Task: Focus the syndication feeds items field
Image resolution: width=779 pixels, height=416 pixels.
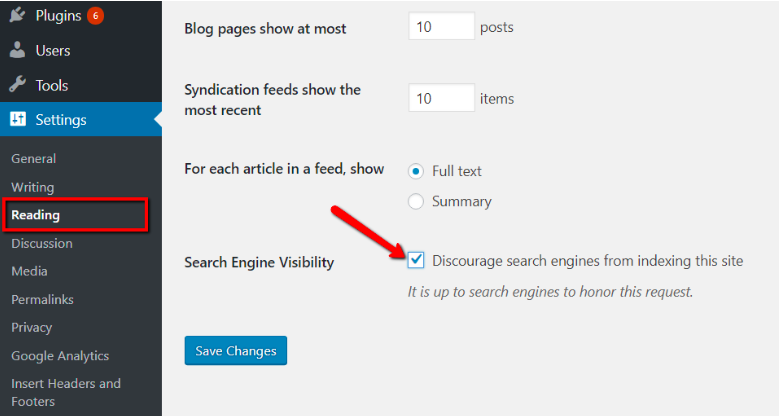Action: click(x=441, y=98)
